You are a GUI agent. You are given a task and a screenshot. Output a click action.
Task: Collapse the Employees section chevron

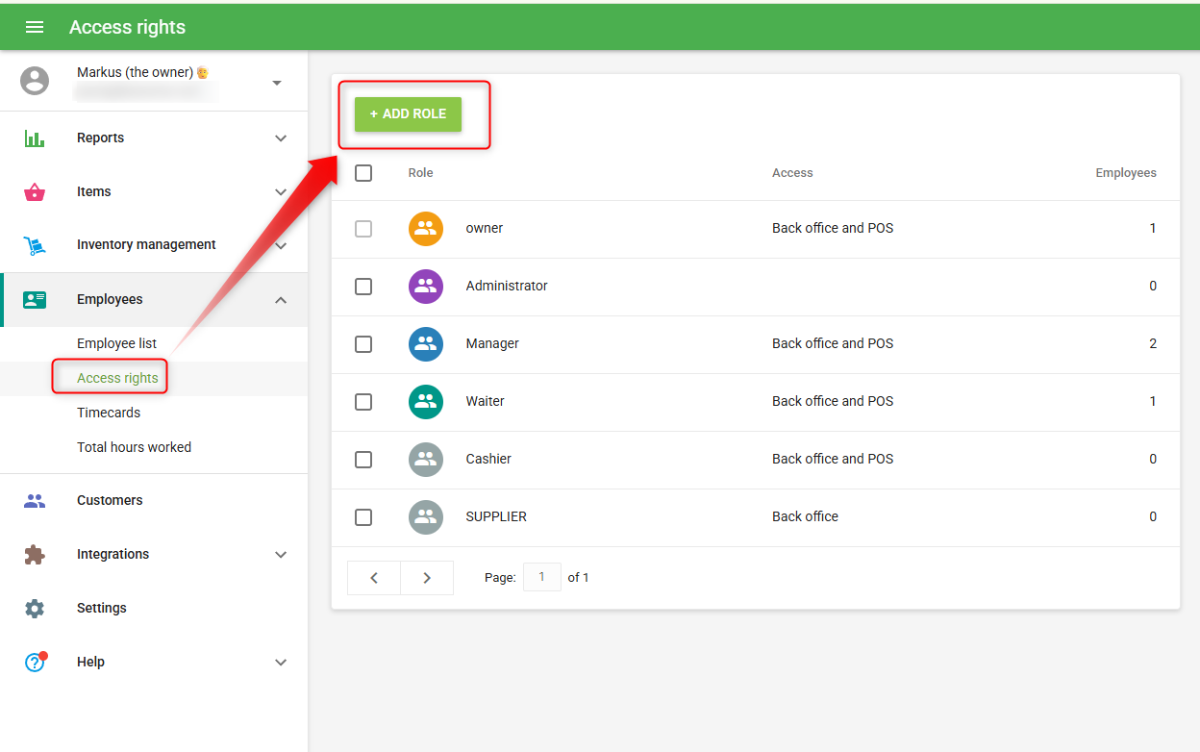pos(281,300)
